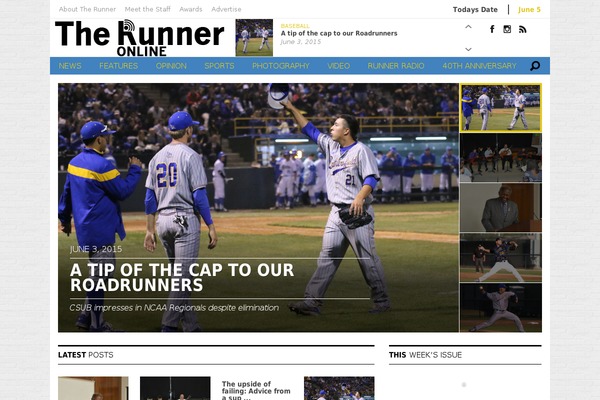Open the Runner Radio menu
Screen dimensions: 600x400
tap(396, 66)
